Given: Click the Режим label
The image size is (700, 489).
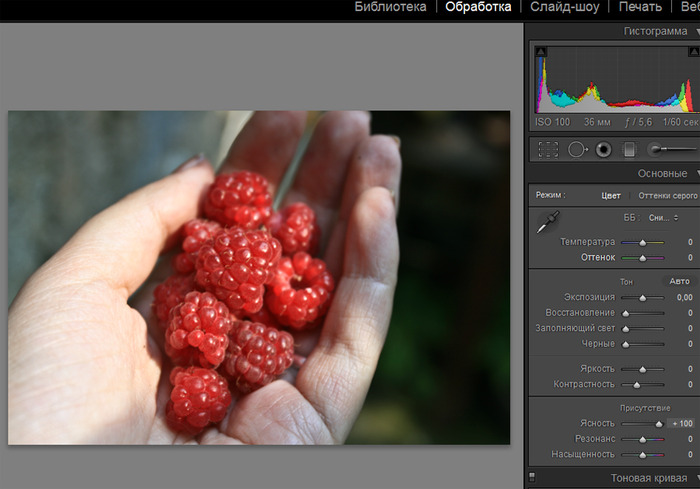Looking at the screenshot, I should 550,195.
